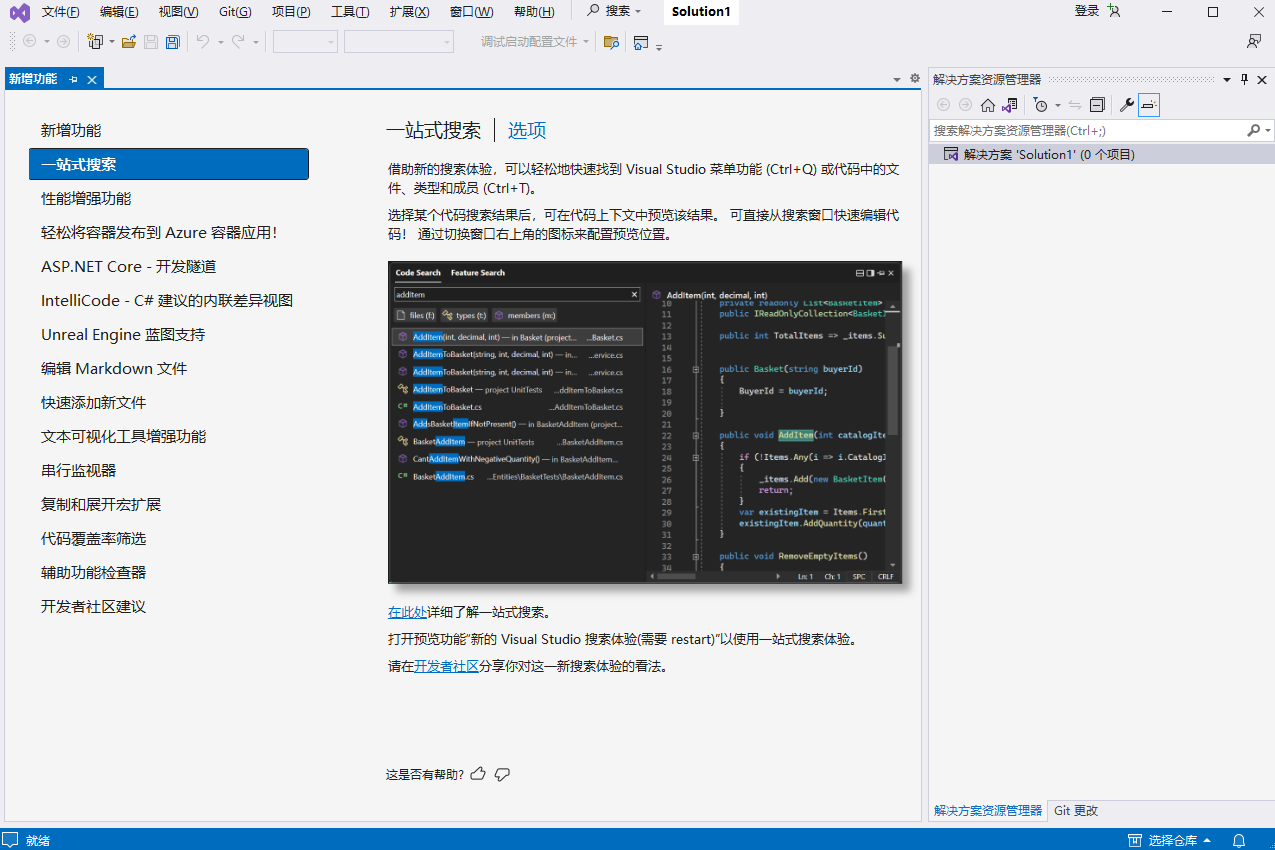Switch to the Git 更改 tab
The image size is (1275, 850).
pos(1075,810)
